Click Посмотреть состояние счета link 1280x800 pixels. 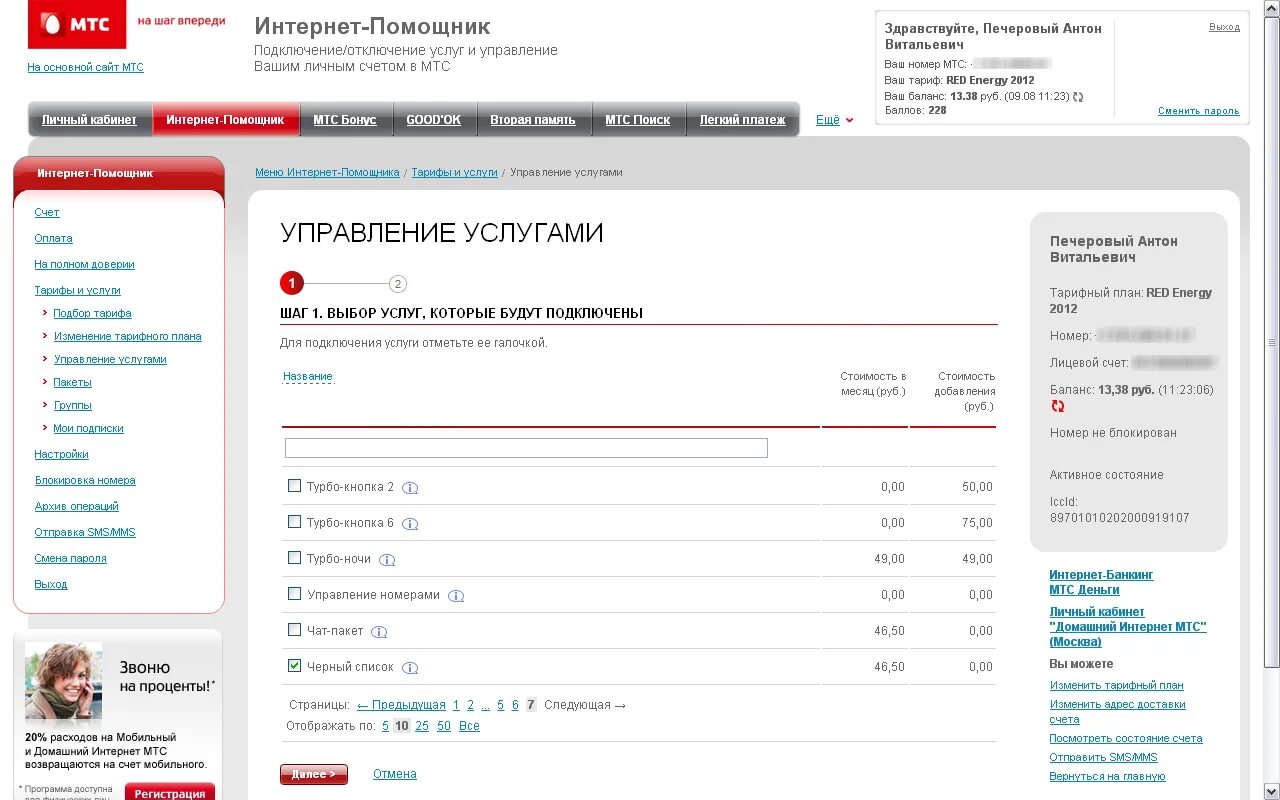1126,738
